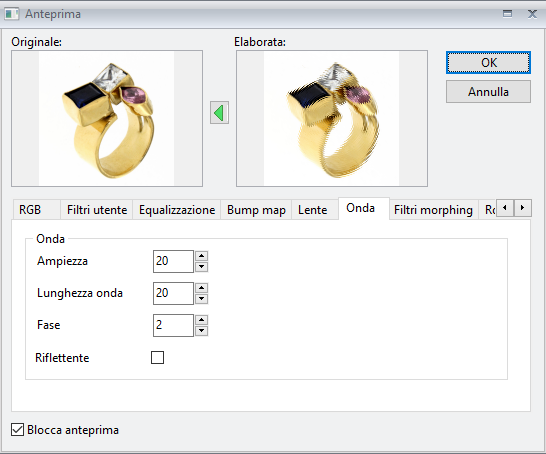This screenshot has height=454, width=546.
Task: Increase the Fase value with up arrow
Action: [202, 320]
